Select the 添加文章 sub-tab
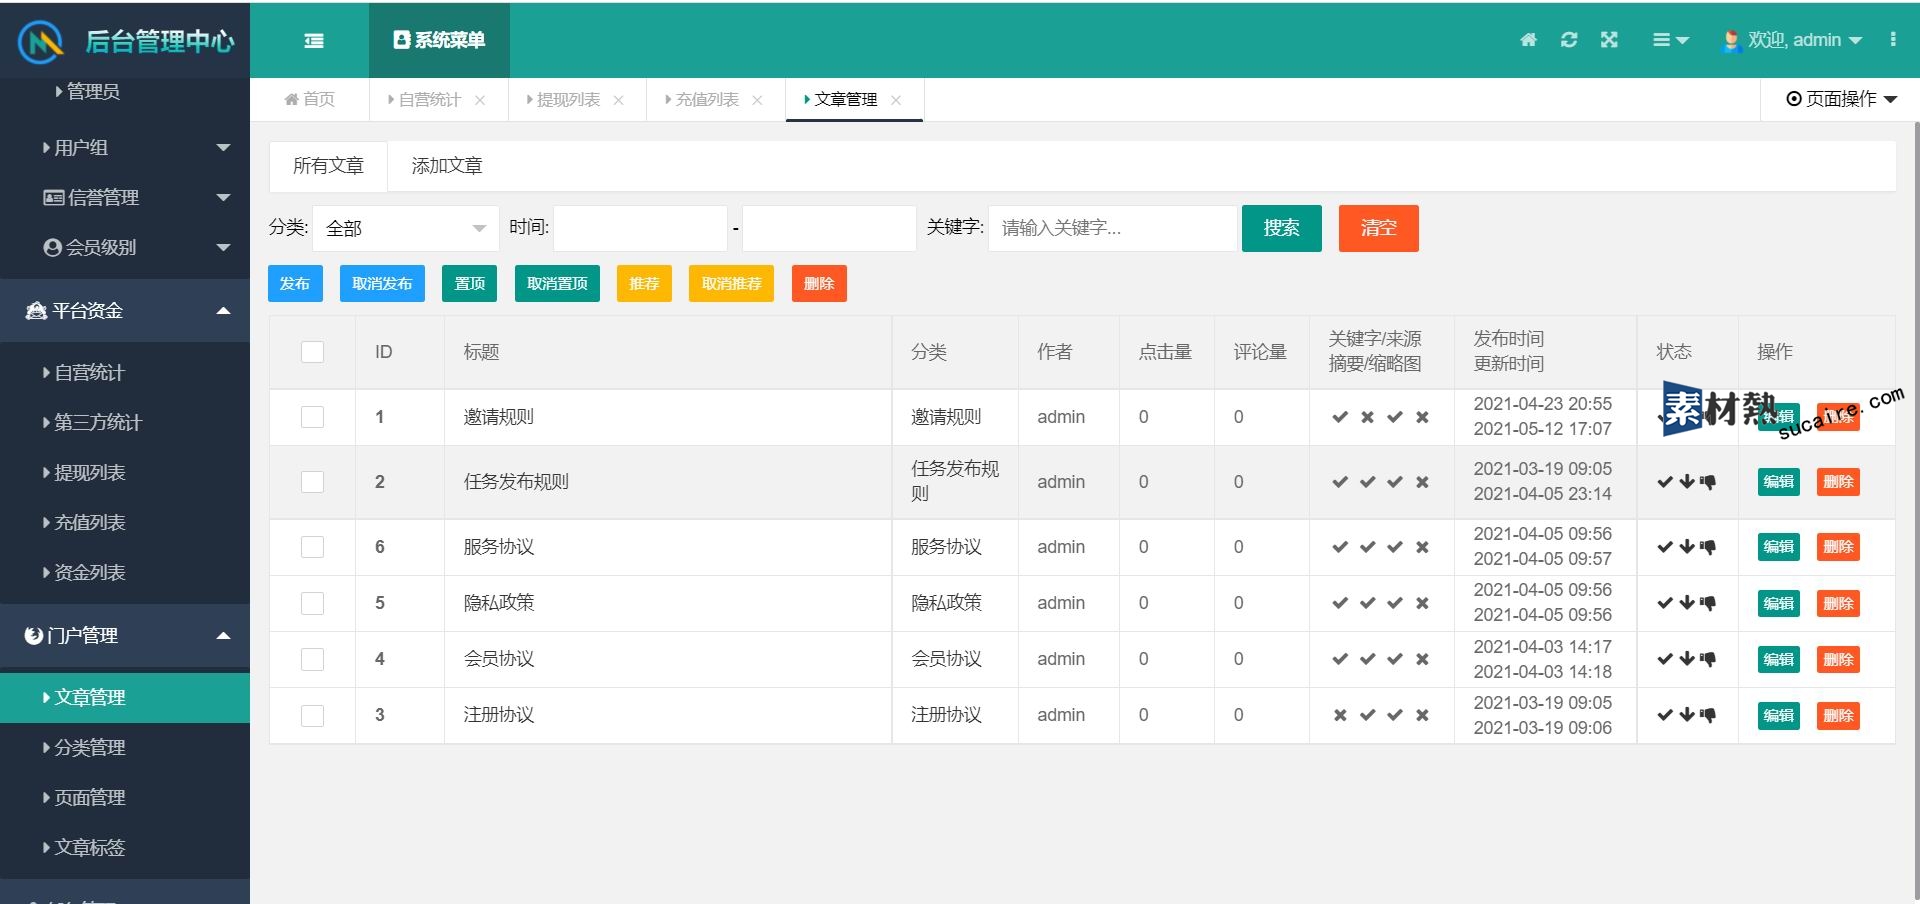Viewport: 1920px width, 904px height. (447, 166)
